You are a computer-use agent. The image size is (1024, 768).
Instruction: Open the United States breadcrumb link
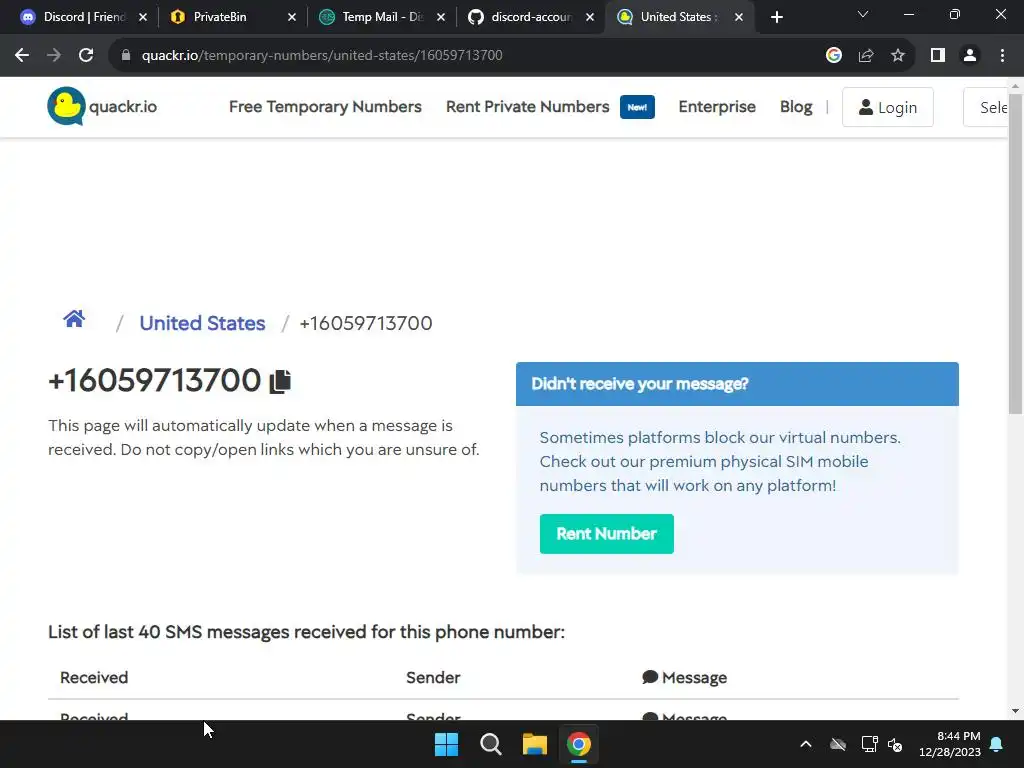[x=202, y=323]
